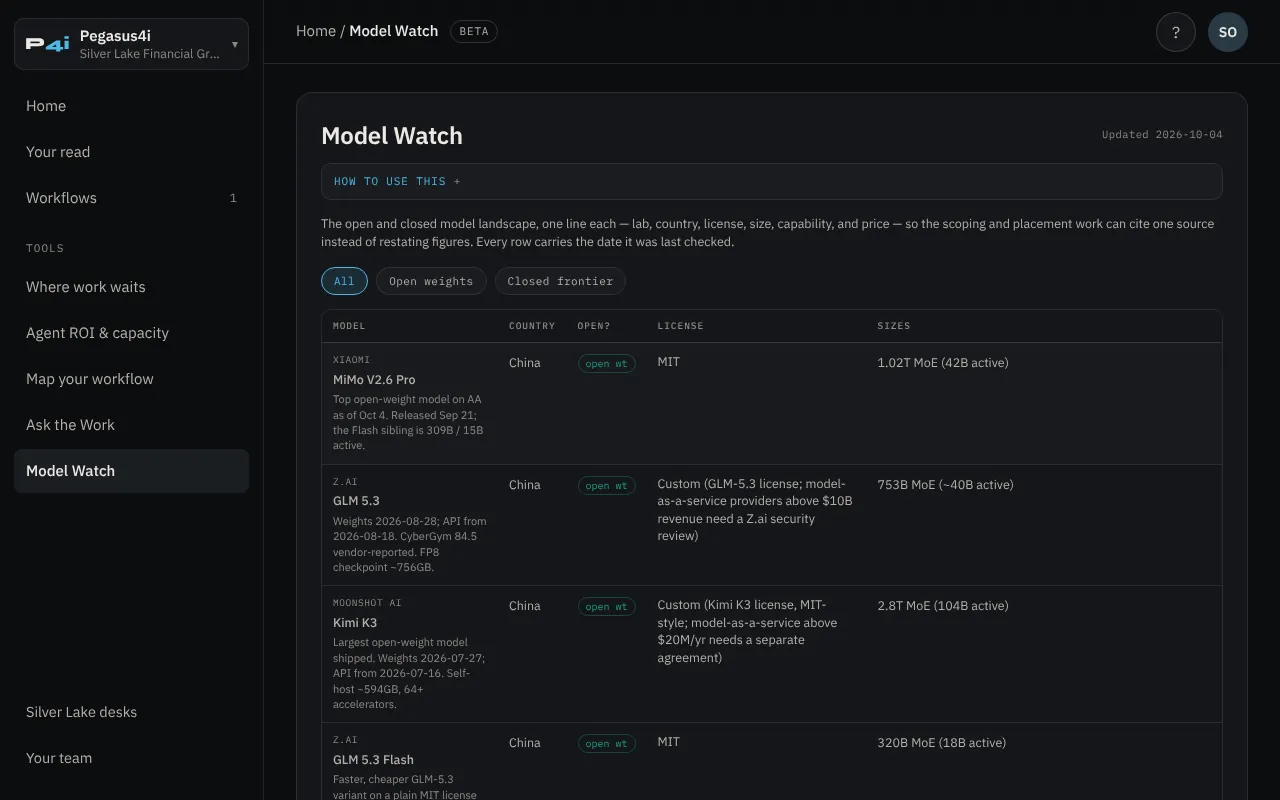The width and height of the screenshot is (1280, 800).
Task: Click the 1.02T MoE (42B active) size
Action: (x=943, y=363)
